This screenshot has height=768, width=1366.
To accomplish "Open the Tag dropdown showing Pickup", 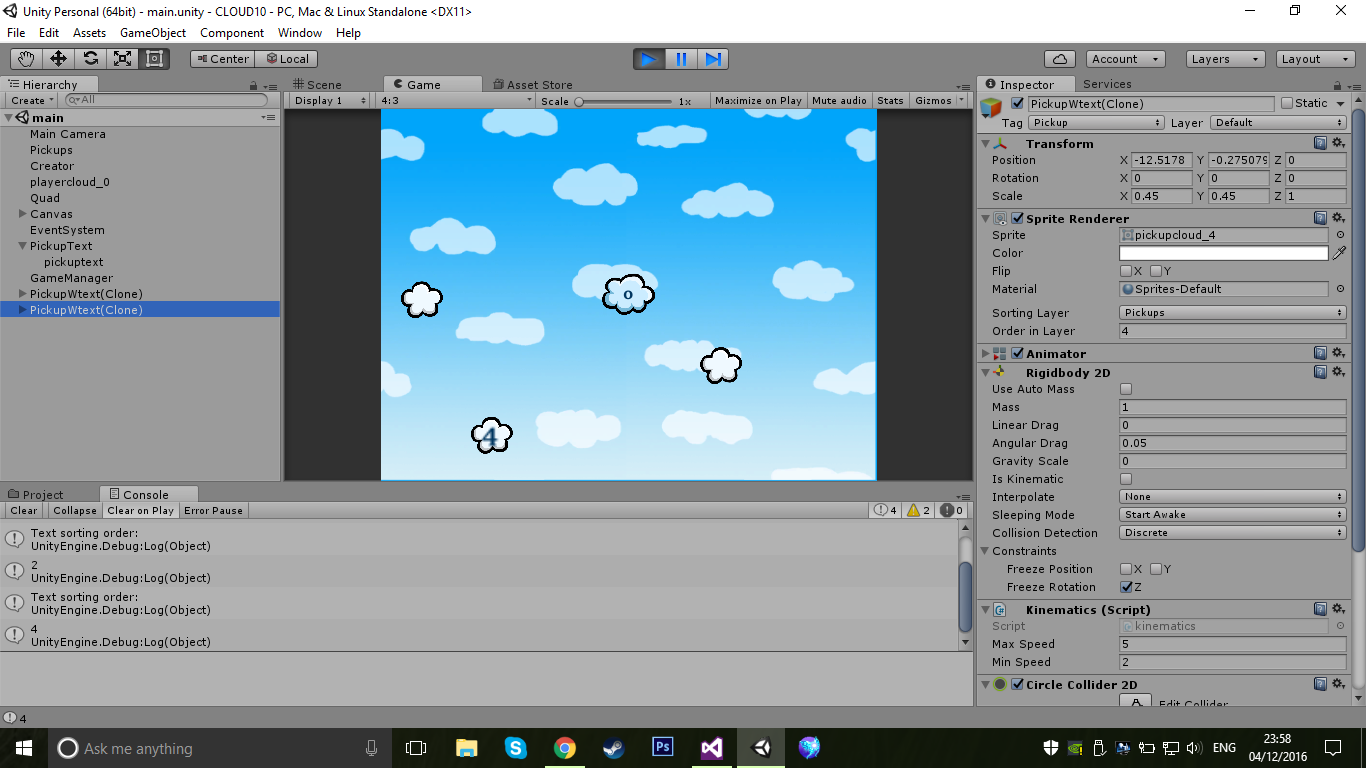I will click(x=1096, y=123).
